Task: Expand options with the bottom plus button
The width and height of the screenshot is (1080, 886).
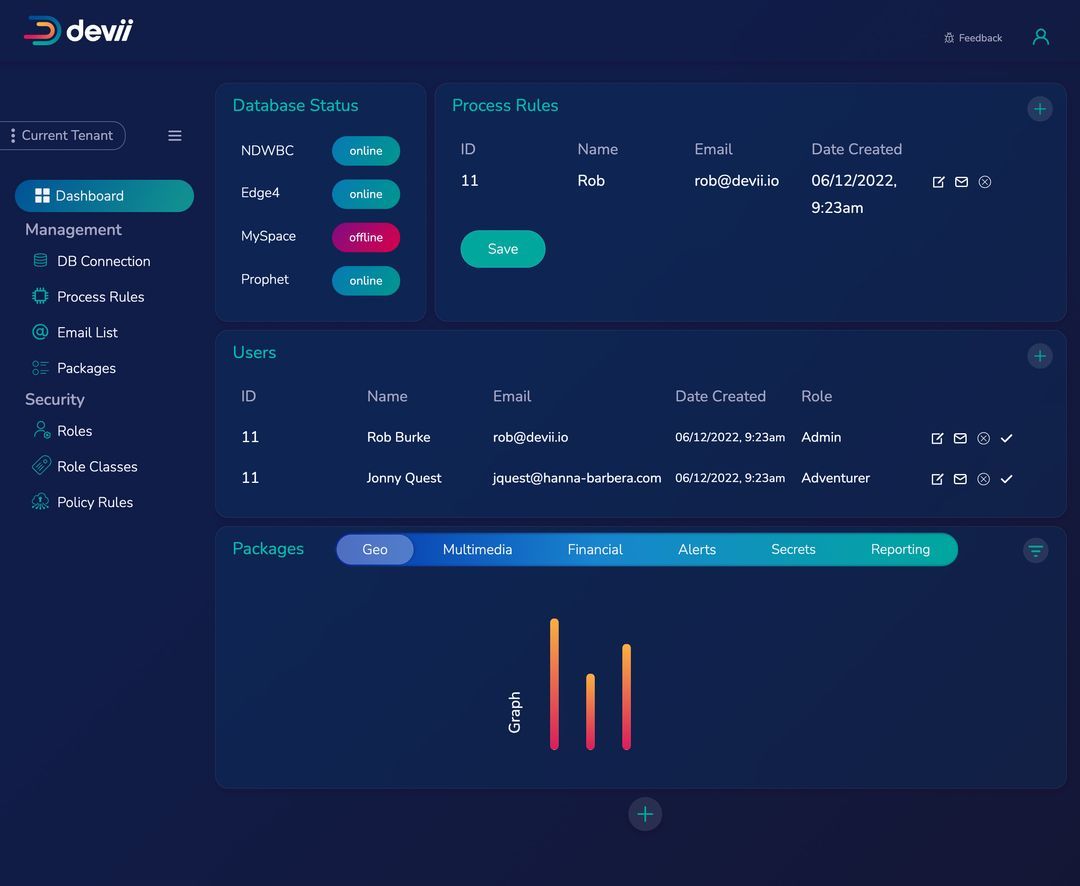Action: coord(645,814)
